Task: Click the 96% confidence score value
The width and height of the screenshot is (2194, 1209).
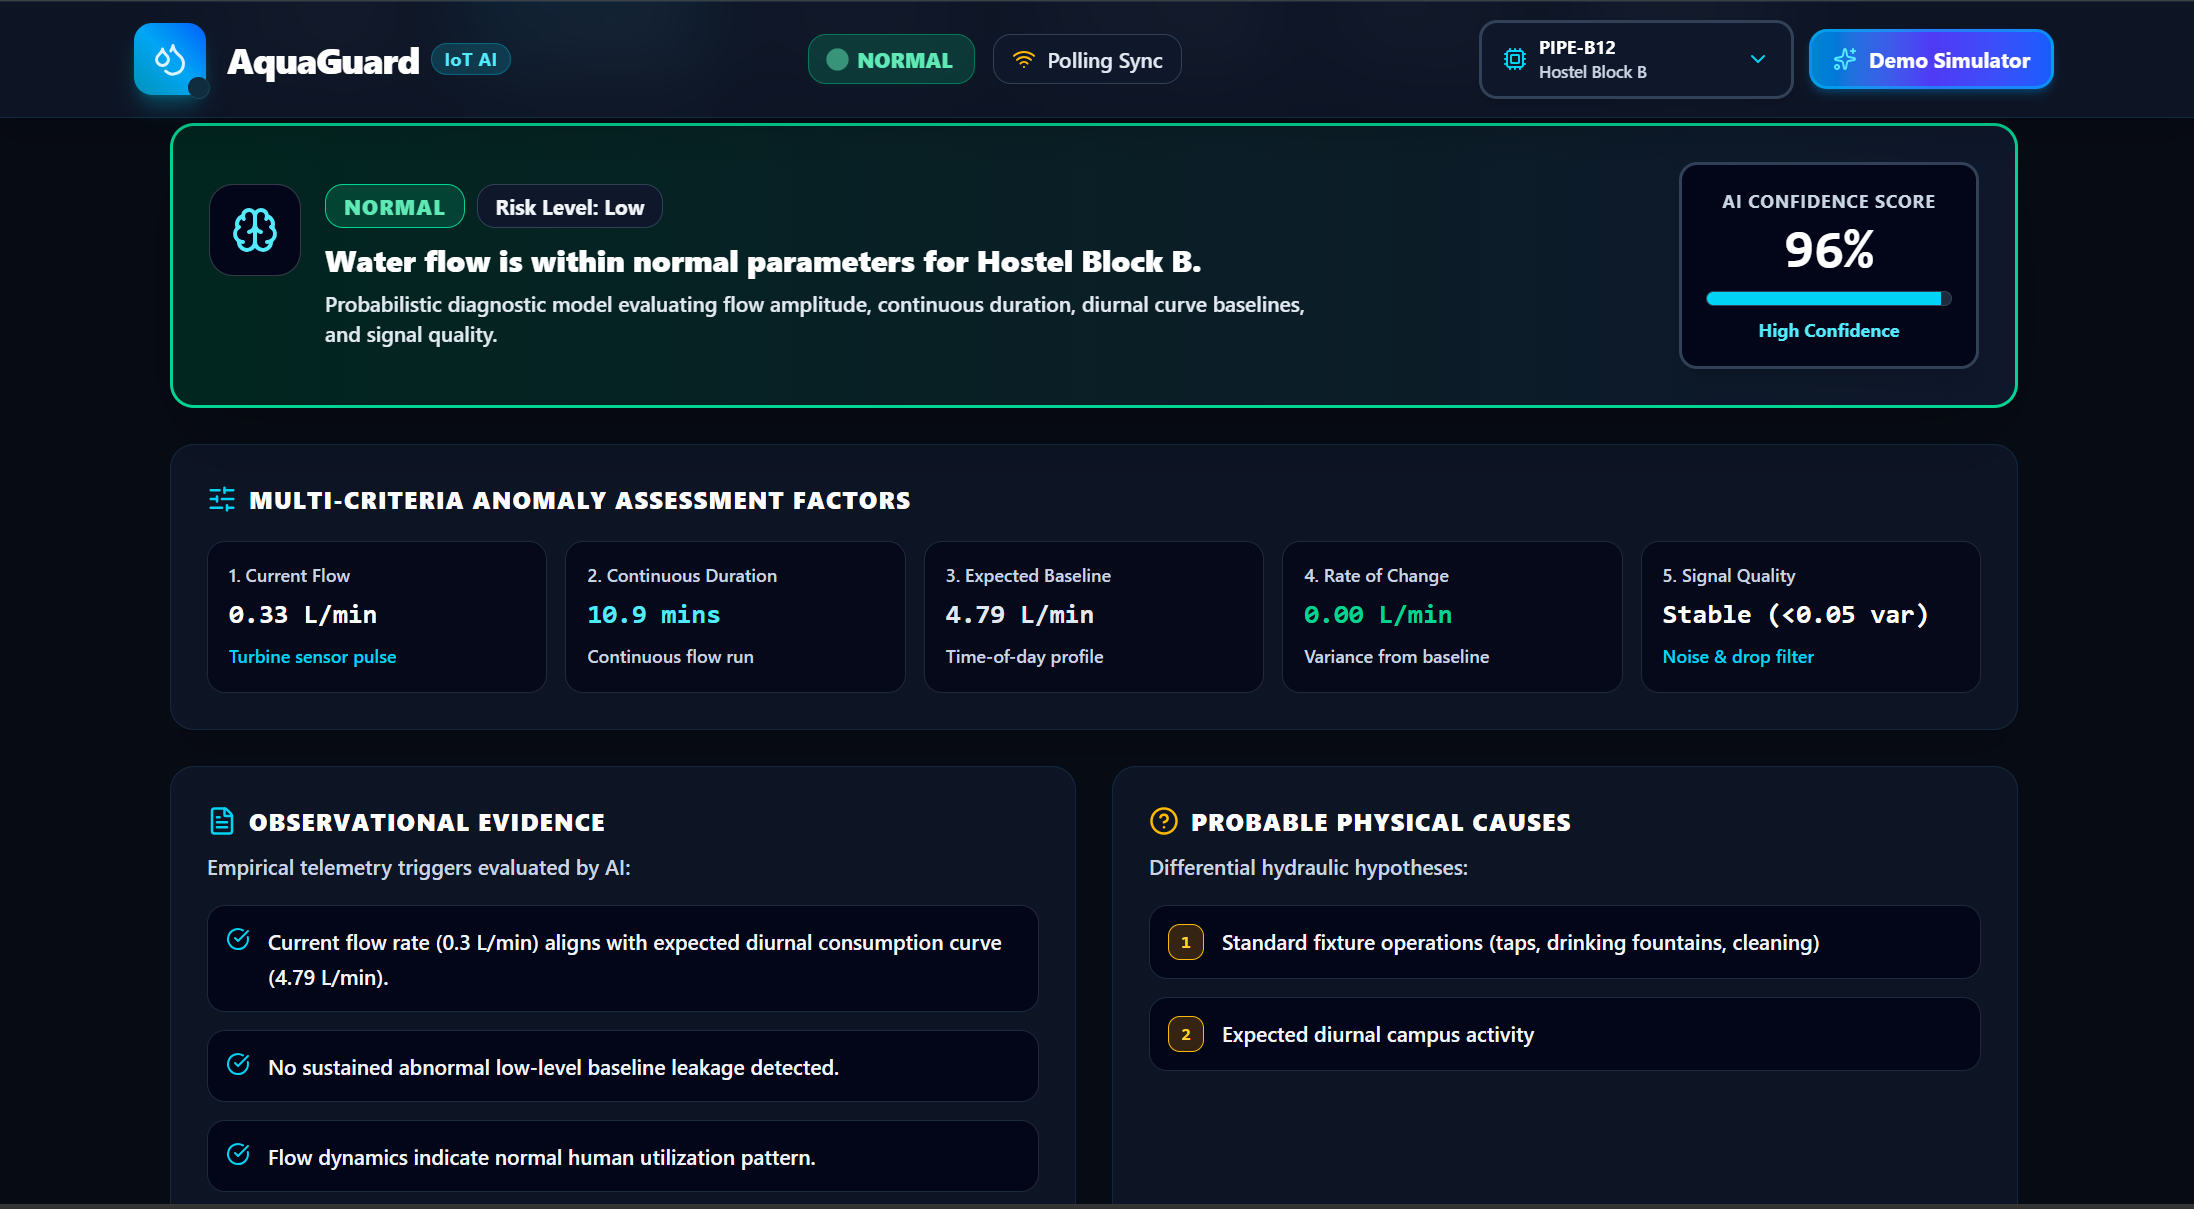Action: [1829, 250]
